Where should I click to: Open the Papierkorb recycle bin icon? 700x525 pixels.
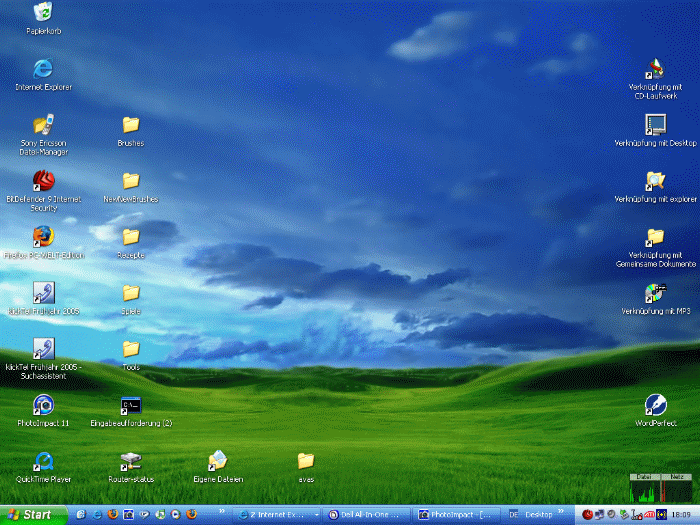(x=43, y=12)
